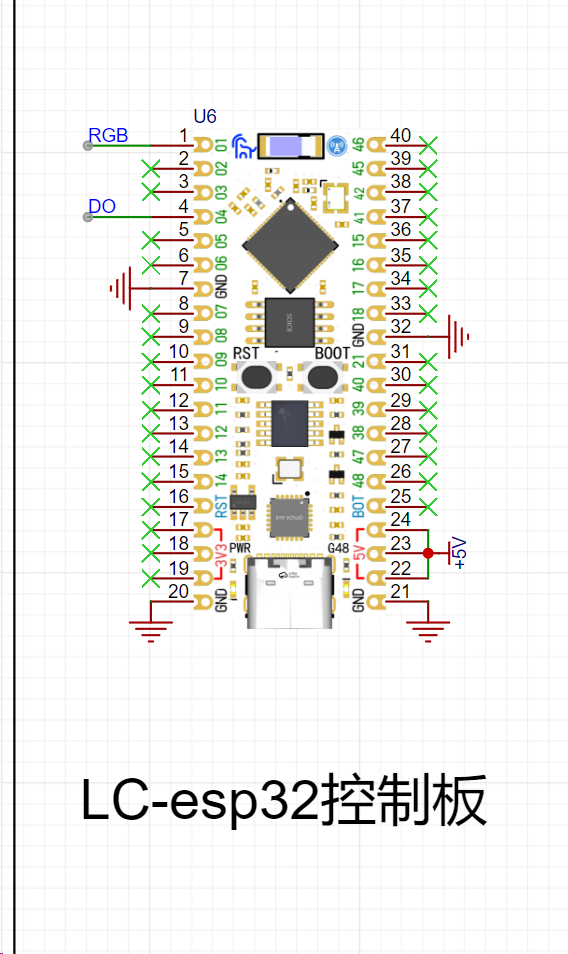Click the red junction dot near pin 23

click(x=428, y=553)
